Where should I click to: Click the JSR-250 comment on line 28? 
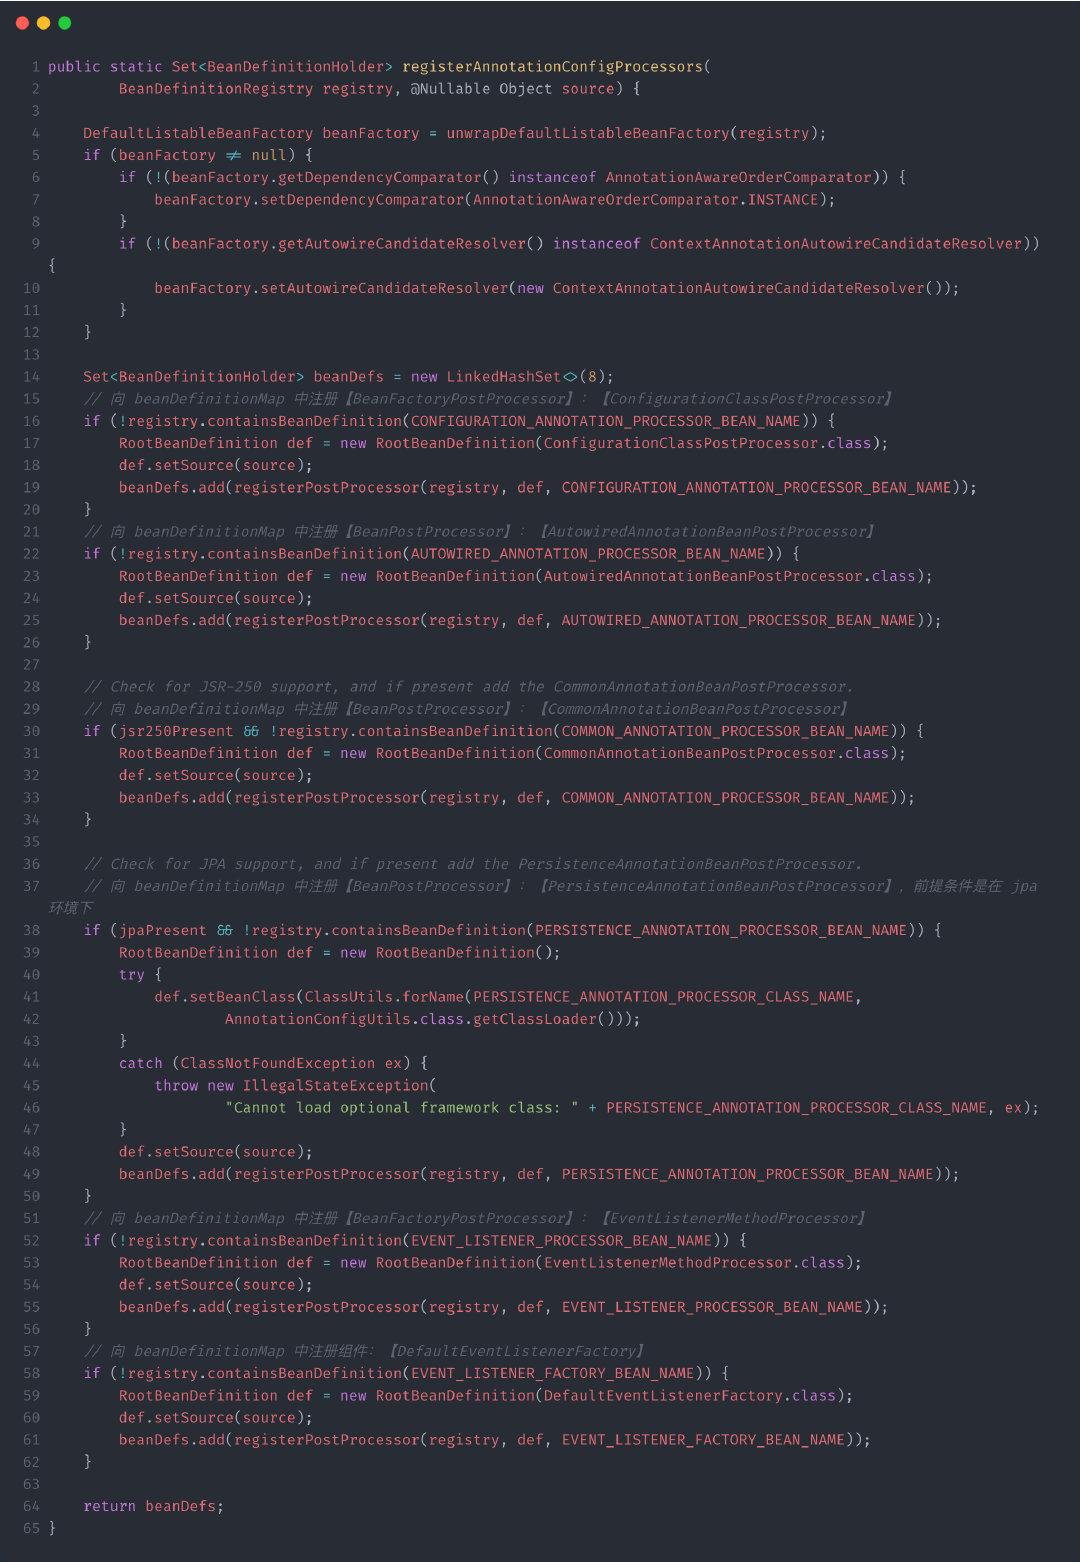(x=469, y=687)
